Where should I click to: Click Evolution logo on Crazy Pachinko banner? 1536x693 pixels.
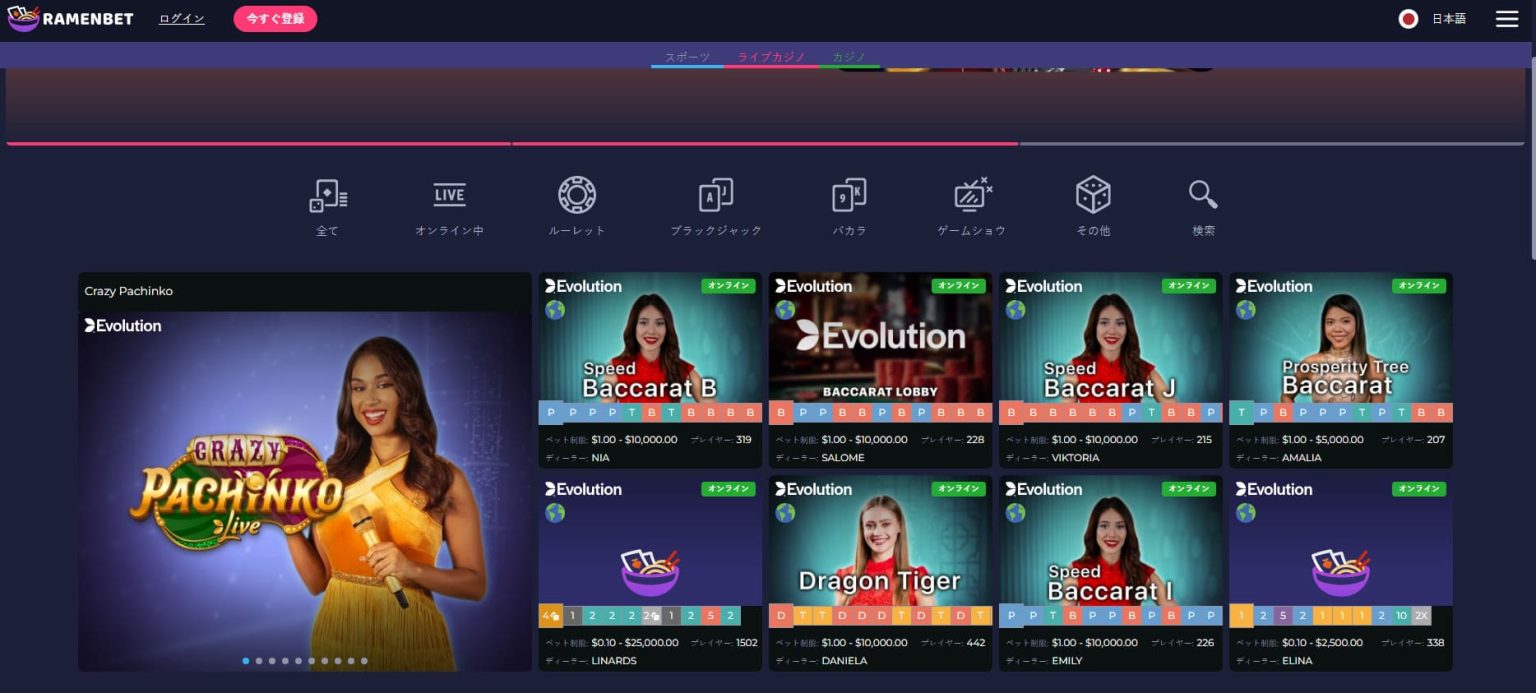click(123, 325)
